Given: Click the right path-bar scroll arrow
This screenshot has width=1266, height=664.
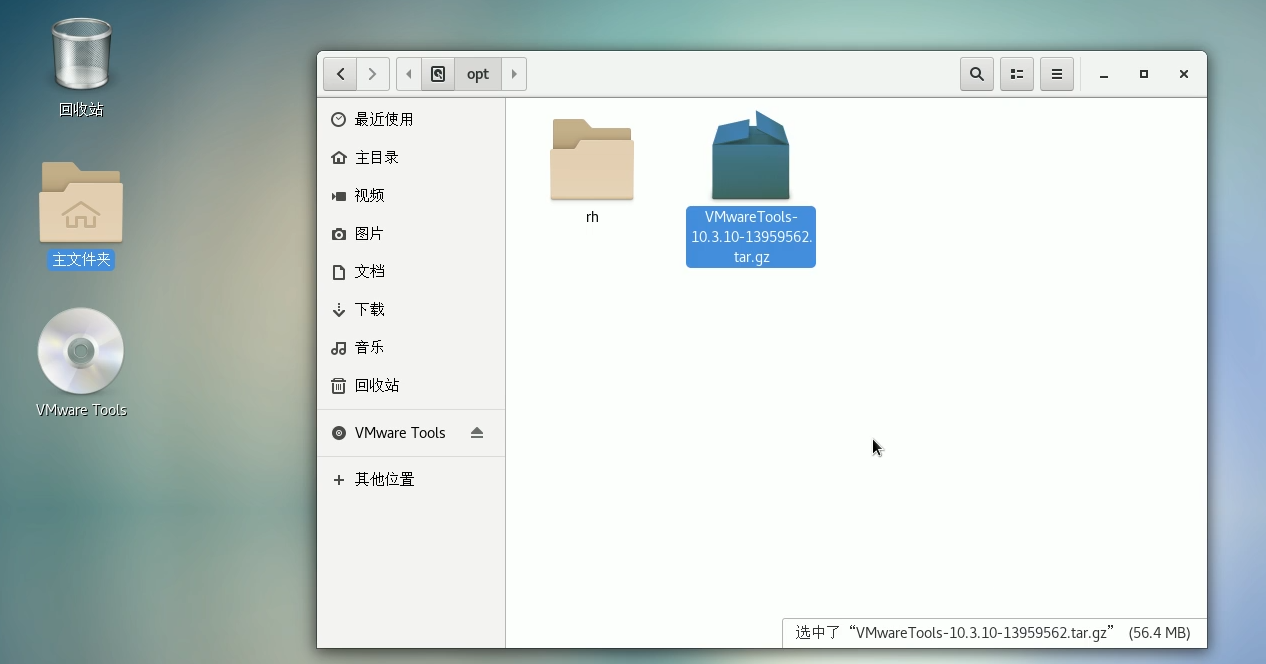Looking at the screenshot, I should pos(514,74).
